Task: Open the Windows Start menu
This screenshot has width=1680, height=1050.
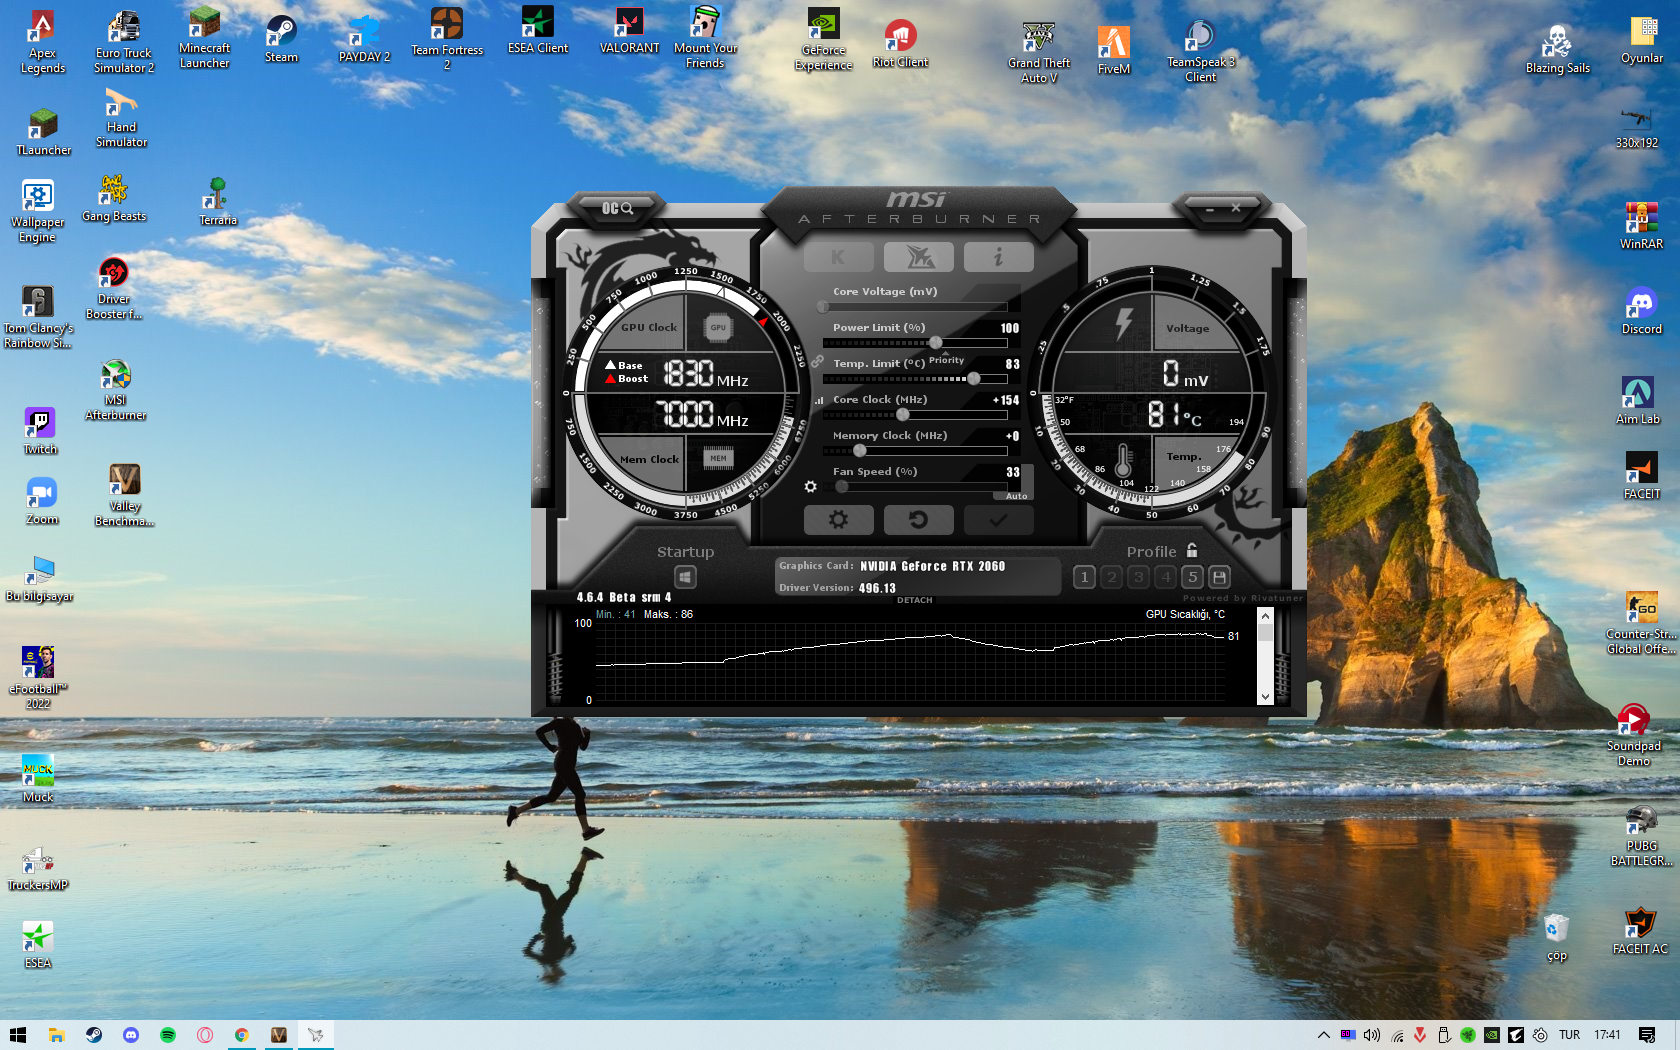Action: point(18,1035)
